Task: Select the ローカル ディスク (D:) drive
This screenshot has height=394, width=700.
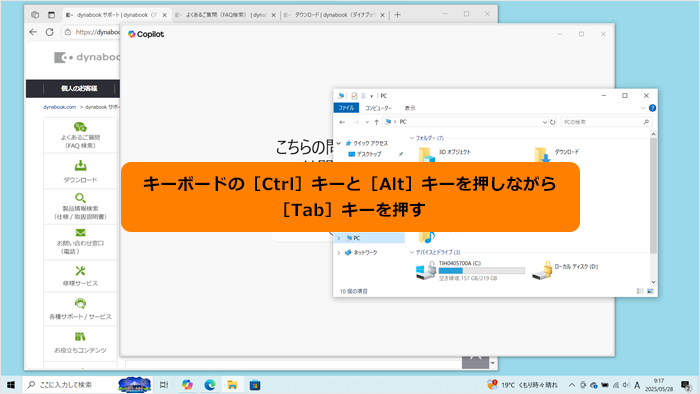Action: point(566,270)
